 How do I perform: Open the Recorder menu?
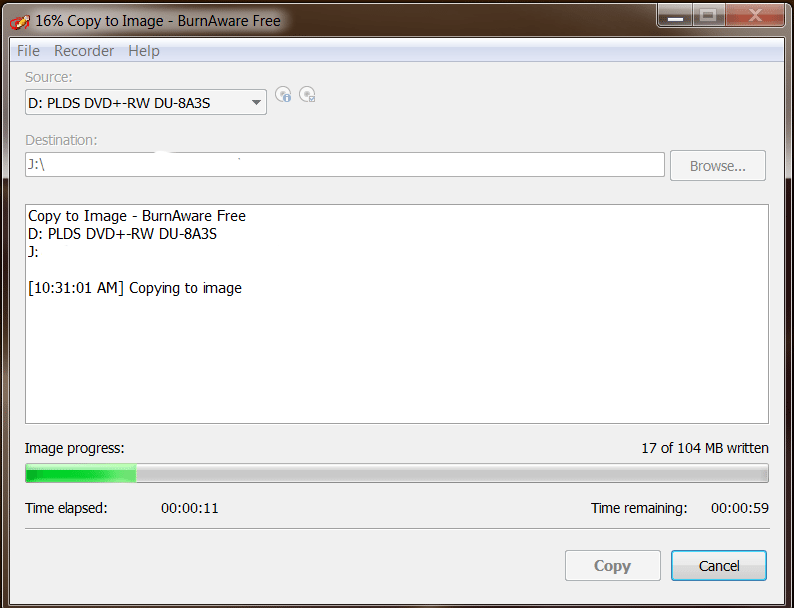84,51
